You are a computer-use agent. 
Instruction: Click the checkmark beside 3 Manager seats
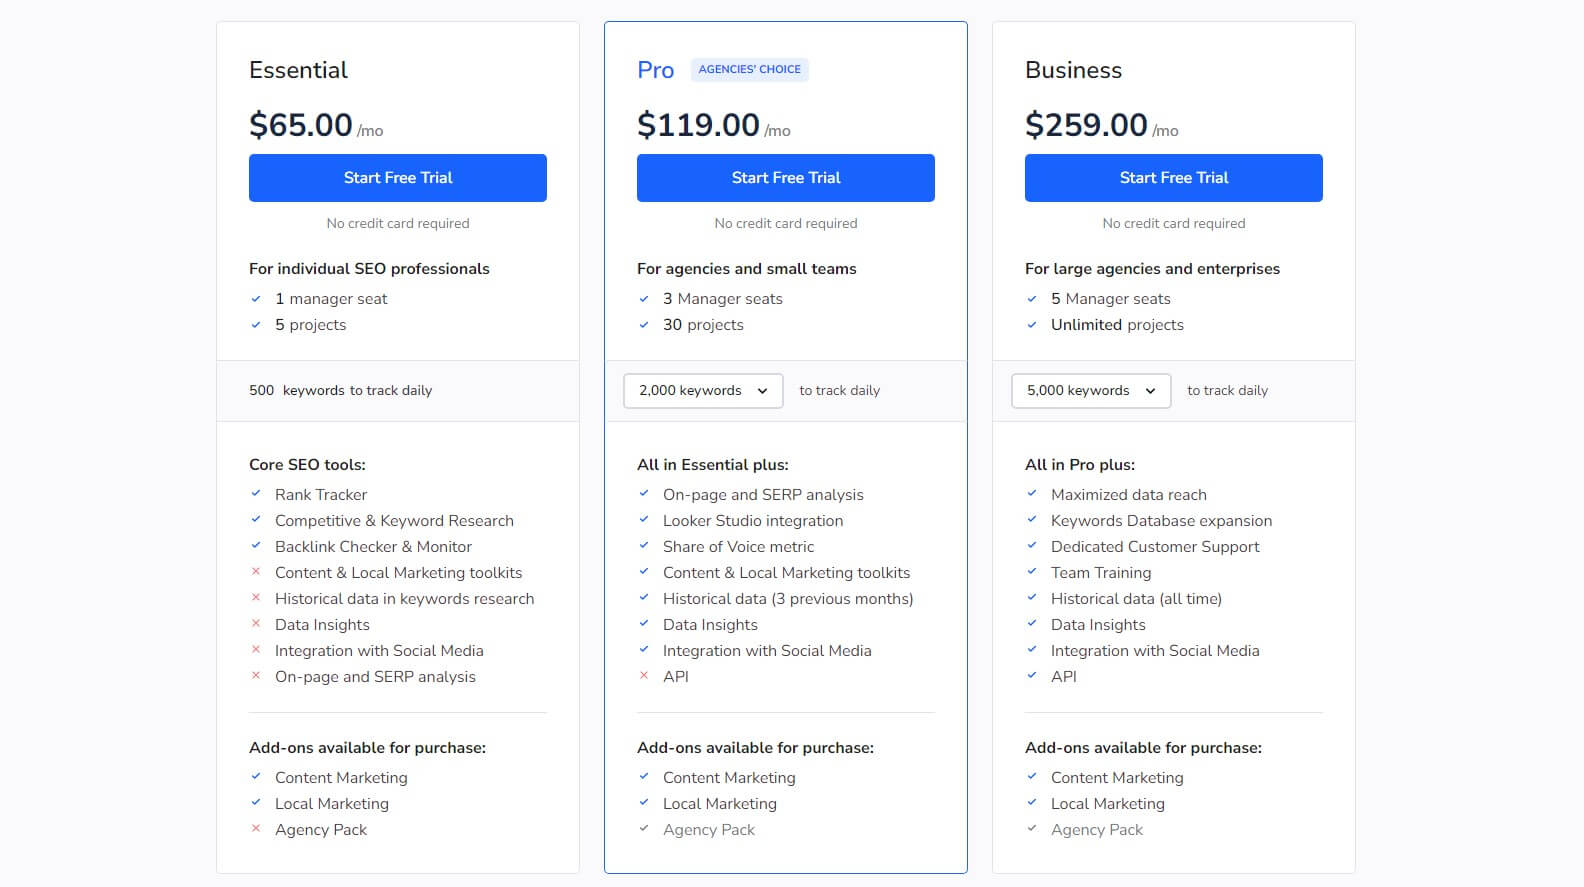click(x=643, y=298)
